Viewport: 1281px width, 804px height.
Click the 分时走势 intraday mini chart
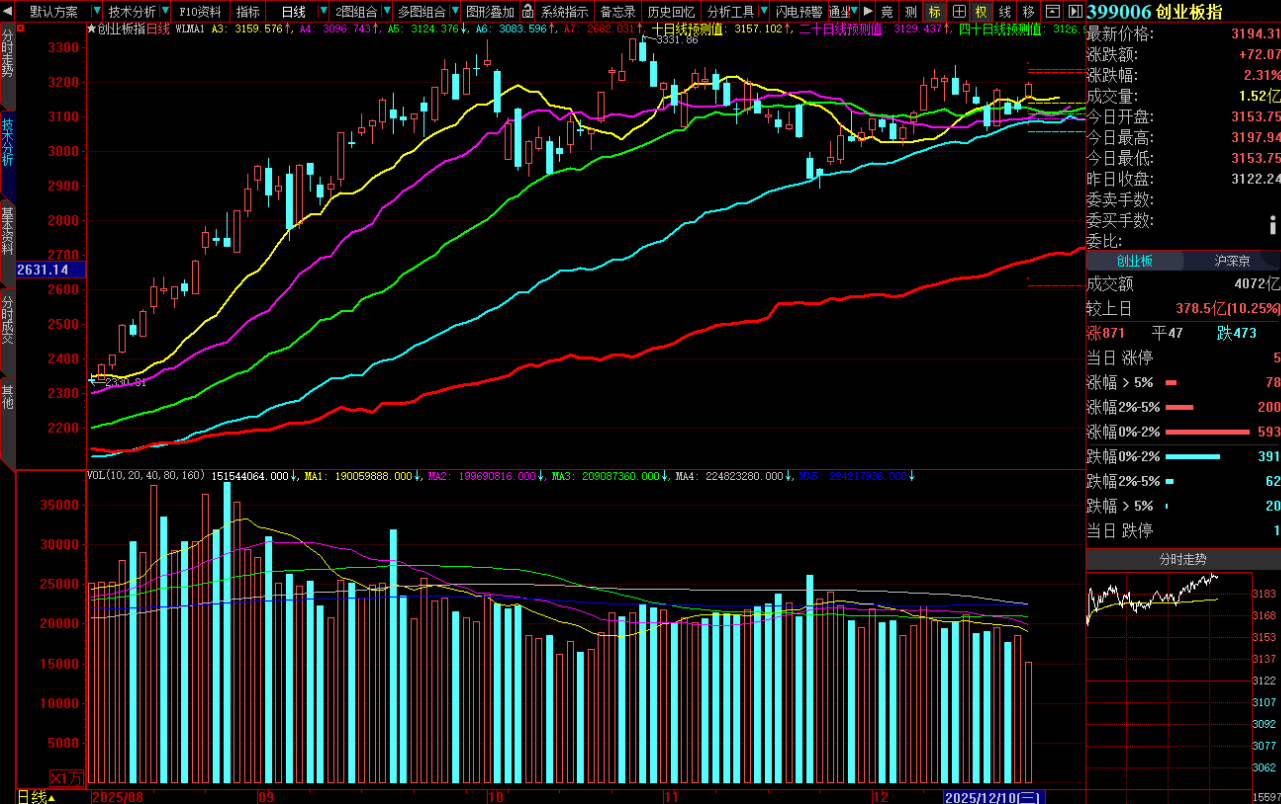[1152, 600]
